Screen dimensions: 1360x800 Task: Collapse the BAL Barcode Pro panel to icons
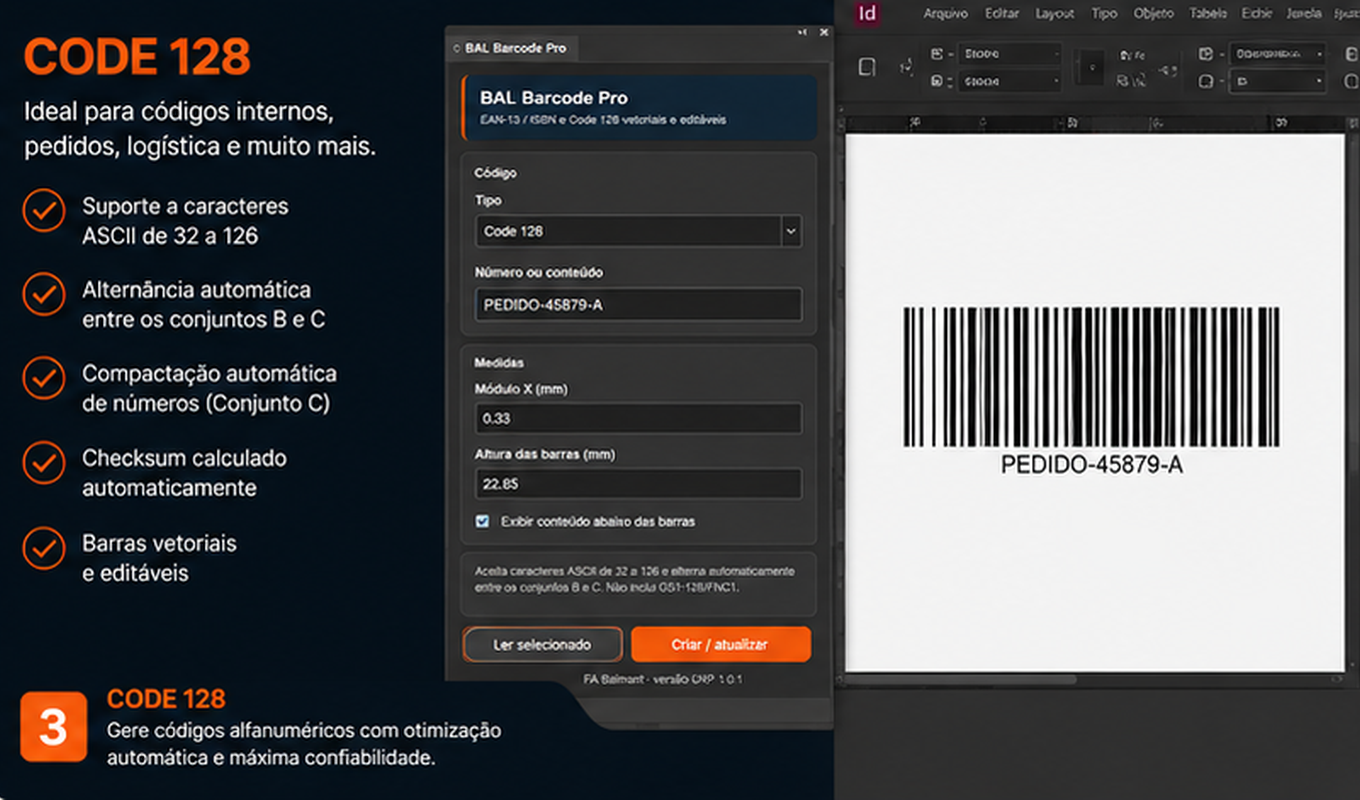click(x=802, y=32)
